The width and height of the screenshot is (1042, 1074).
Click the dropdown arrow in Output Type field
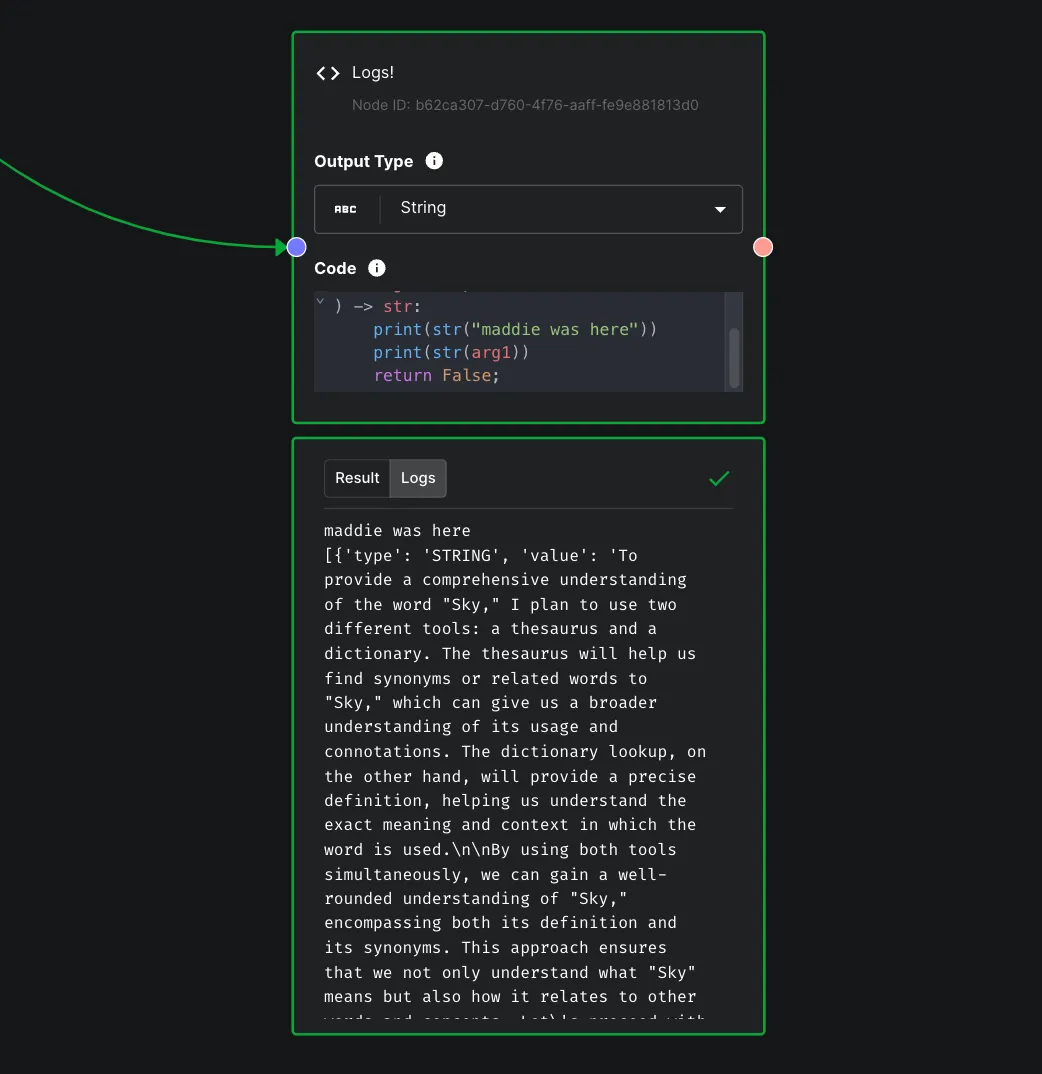pyautogui.click(x=720, y=210)
